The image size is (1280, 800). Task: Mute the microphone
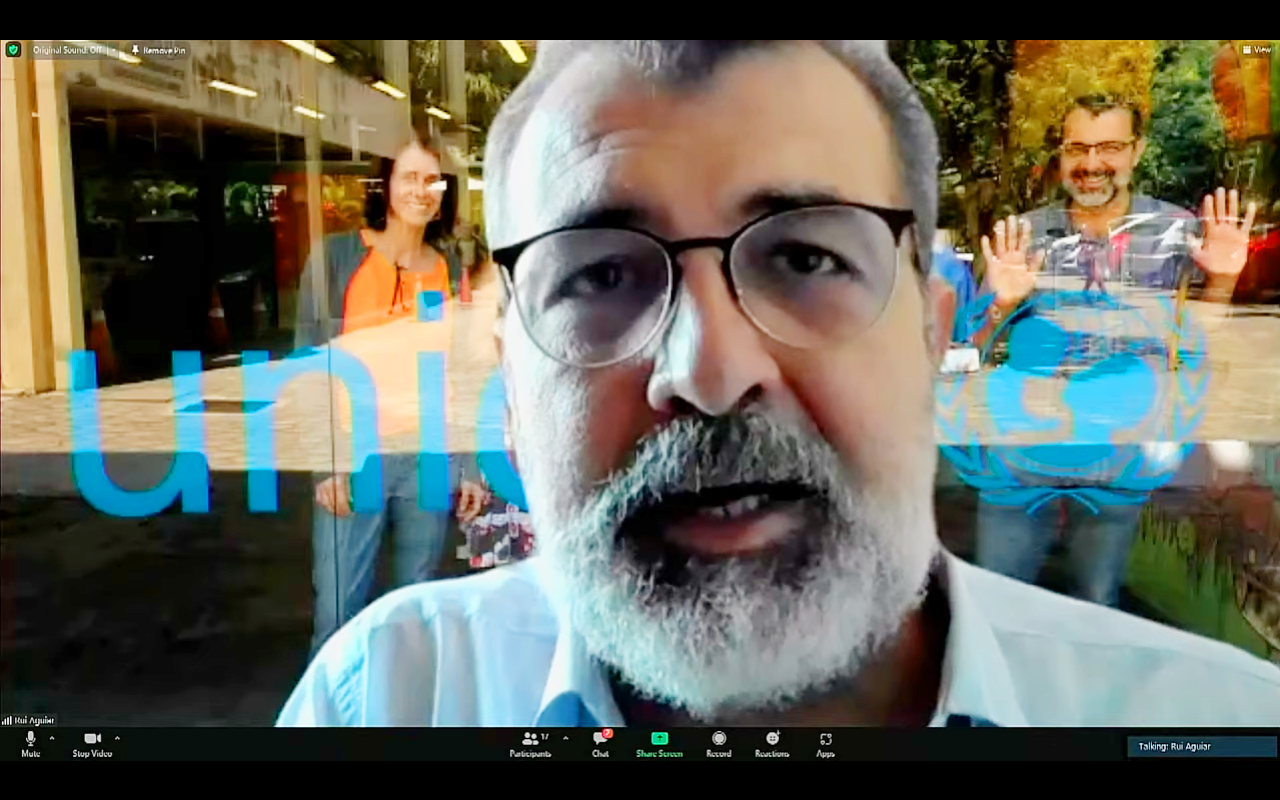tap(30, 743)
